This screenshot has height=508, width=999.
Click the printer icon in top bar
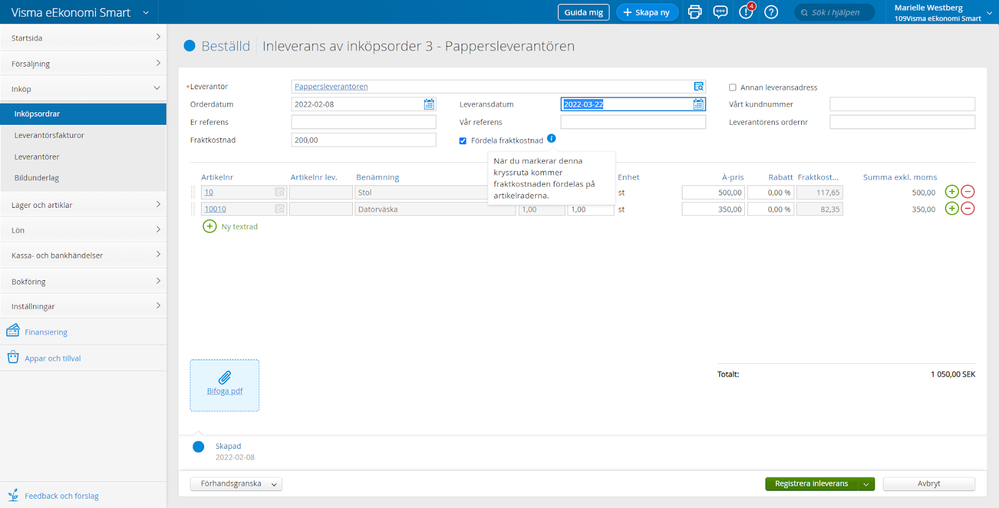[x=694, y=12]
